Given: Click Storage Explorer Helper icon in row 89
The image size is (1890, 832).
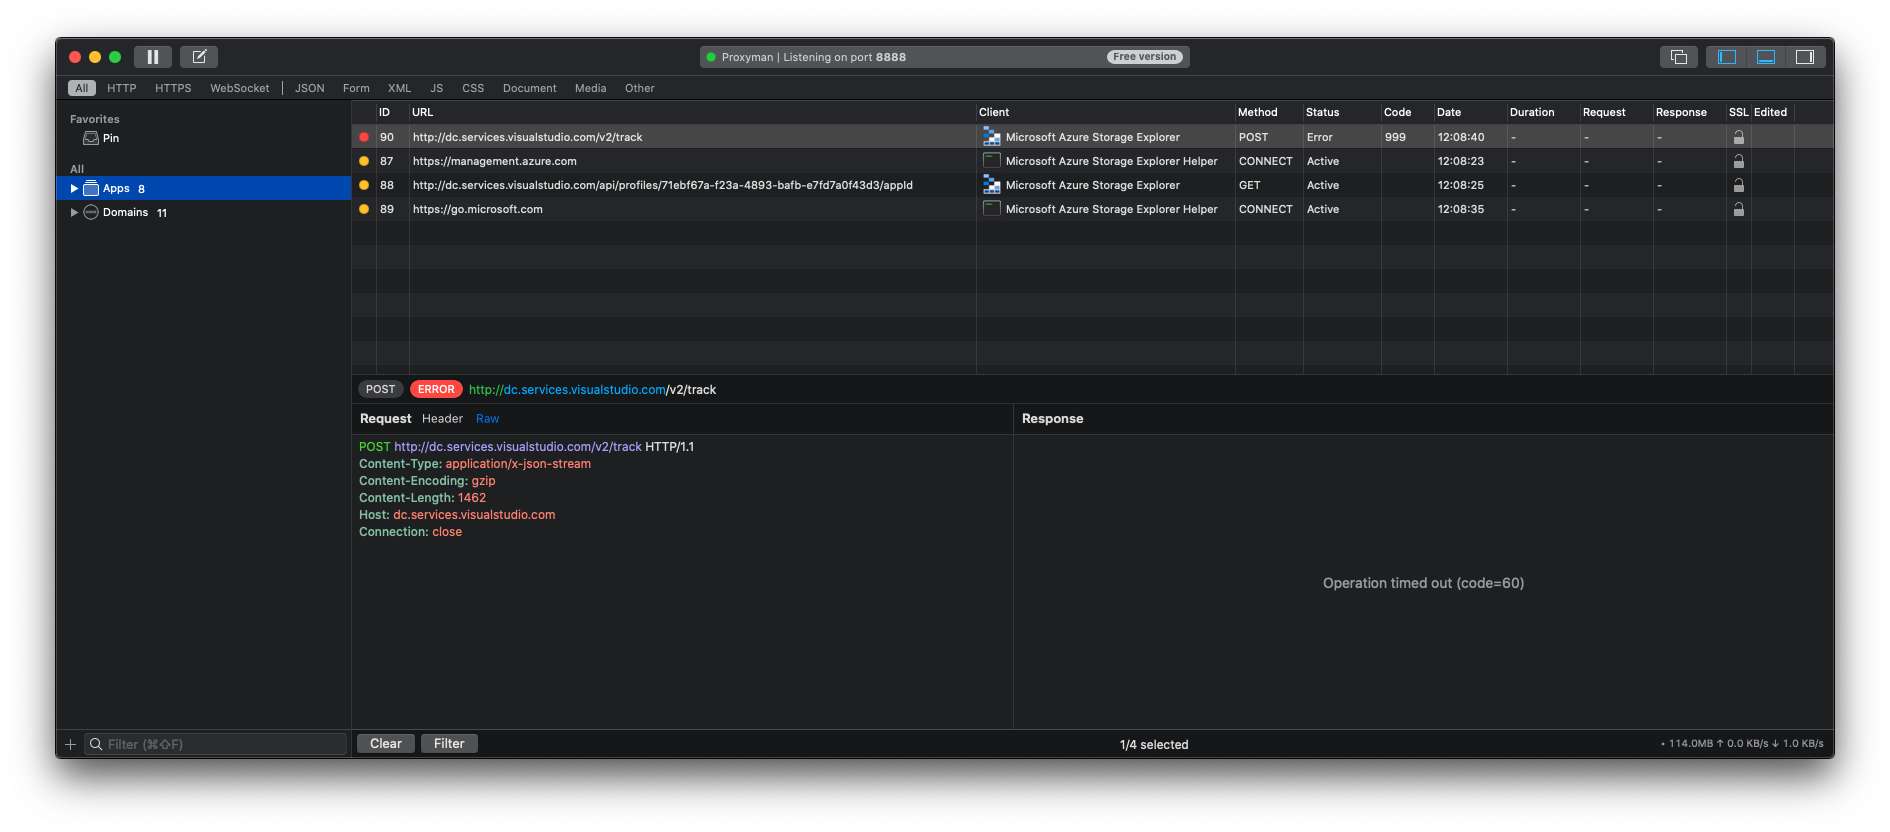Looking at the screenshot, I should 992,208.
